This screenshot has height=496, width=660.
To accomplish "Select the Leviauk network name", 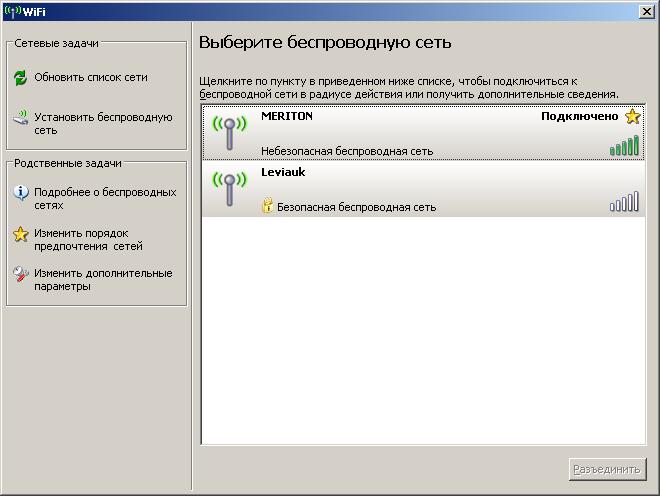I will tap(283, 172).
